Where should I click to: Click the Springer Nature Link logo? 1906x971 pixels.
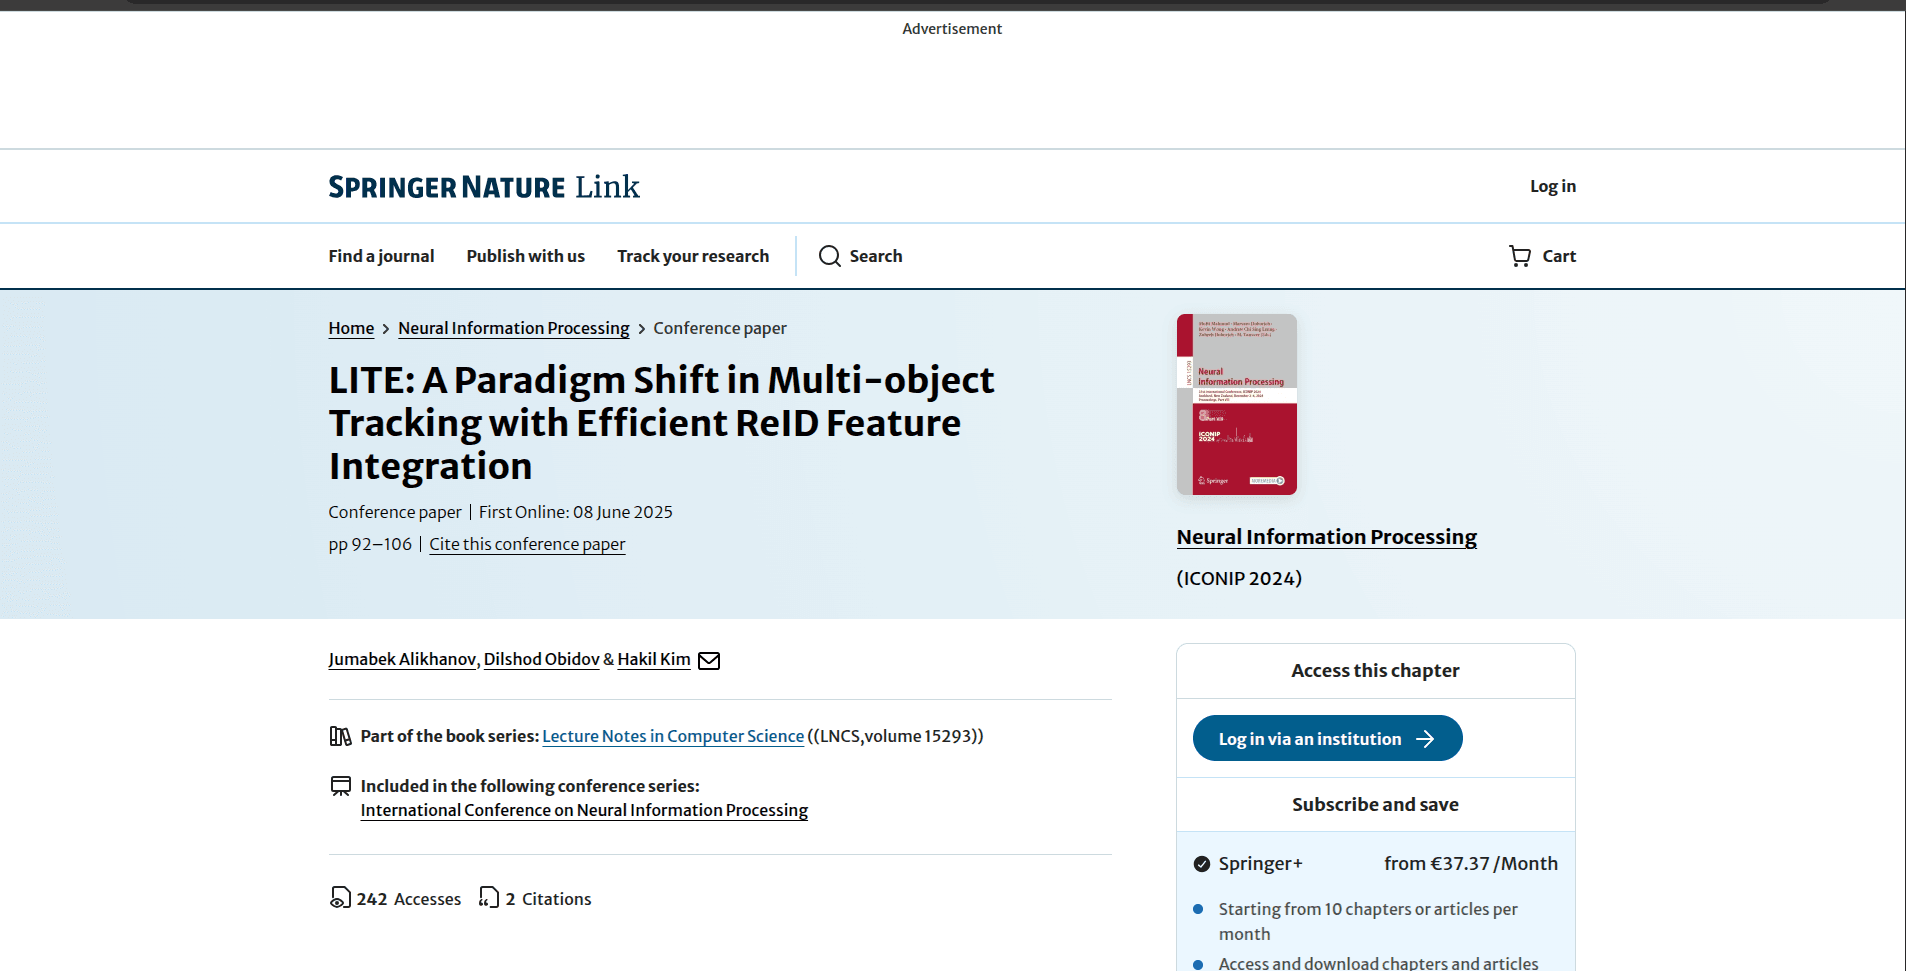click(x=484, y=187)
